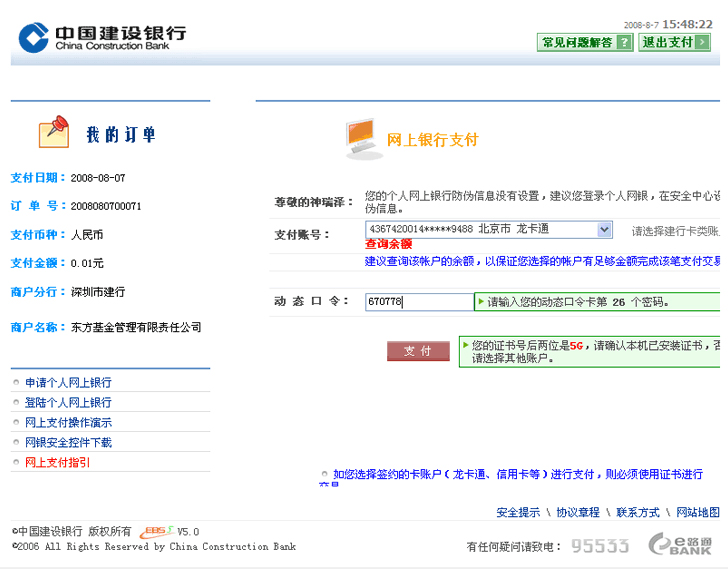
Task: Click the 尊敬的神瑞泽 greeting label
Action: point(314,202)
